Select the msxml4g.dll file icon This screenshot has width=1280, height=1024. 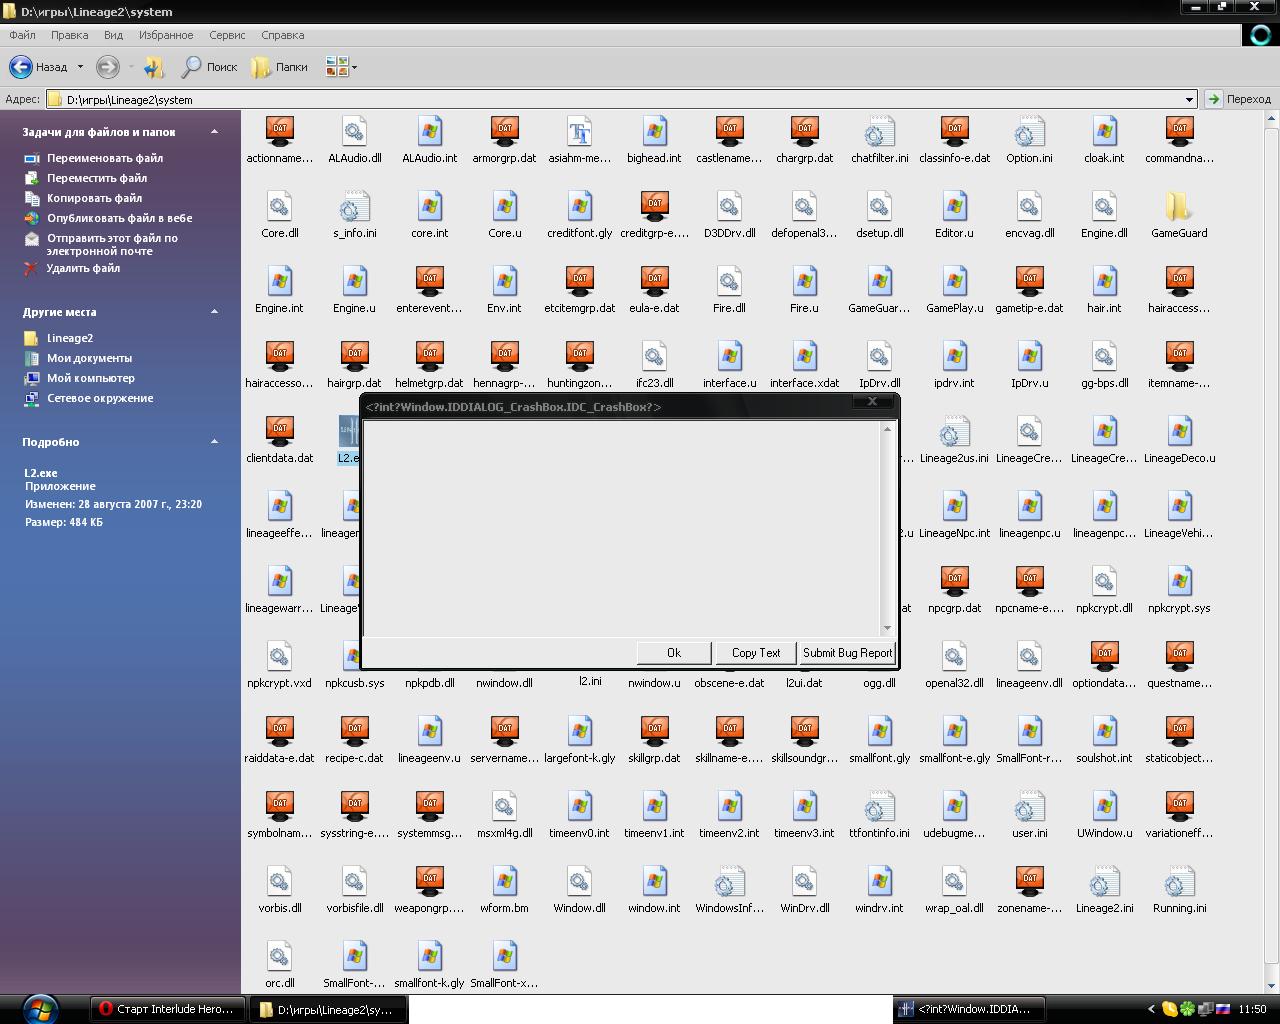pyautogui.click(x=504, y=806)
